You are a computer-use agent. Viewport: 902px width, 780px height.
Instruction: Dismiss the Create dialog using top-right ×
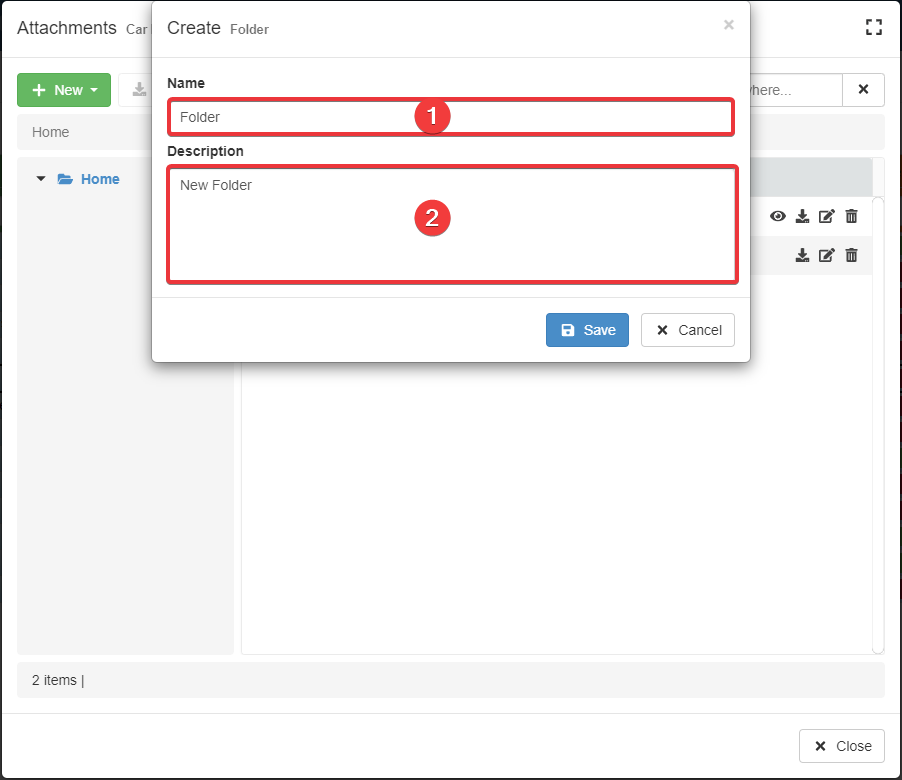[728, 25]
